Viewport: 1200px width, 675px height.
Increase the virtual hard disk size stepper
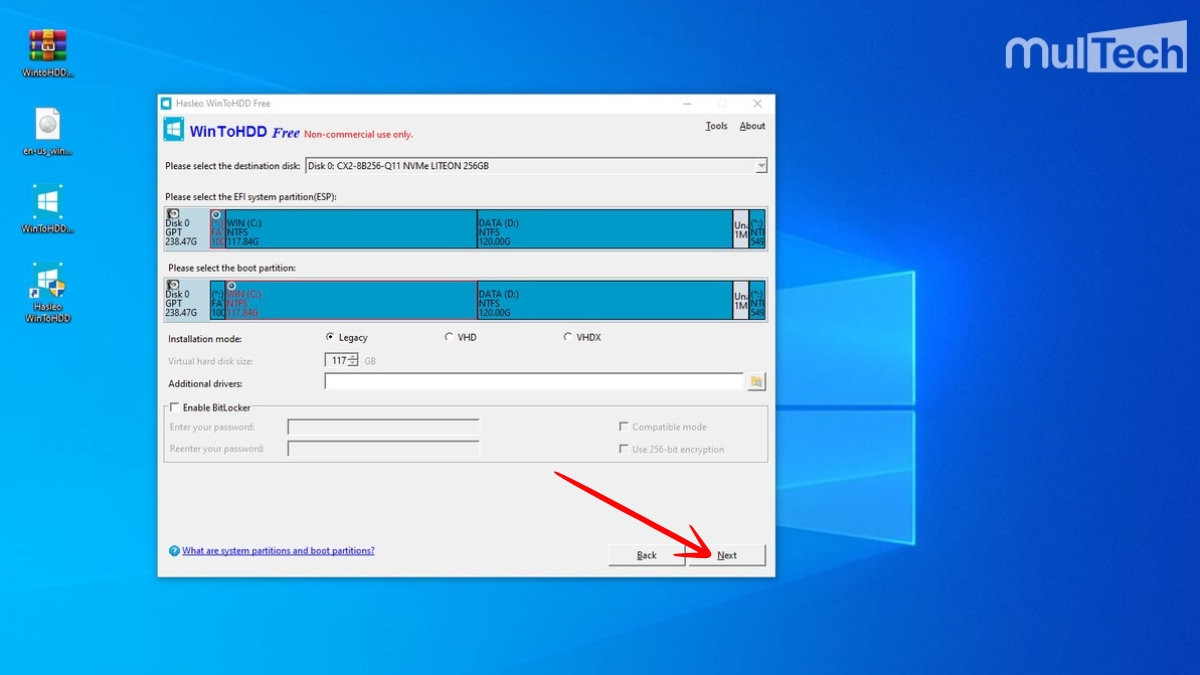click(353, 356)
